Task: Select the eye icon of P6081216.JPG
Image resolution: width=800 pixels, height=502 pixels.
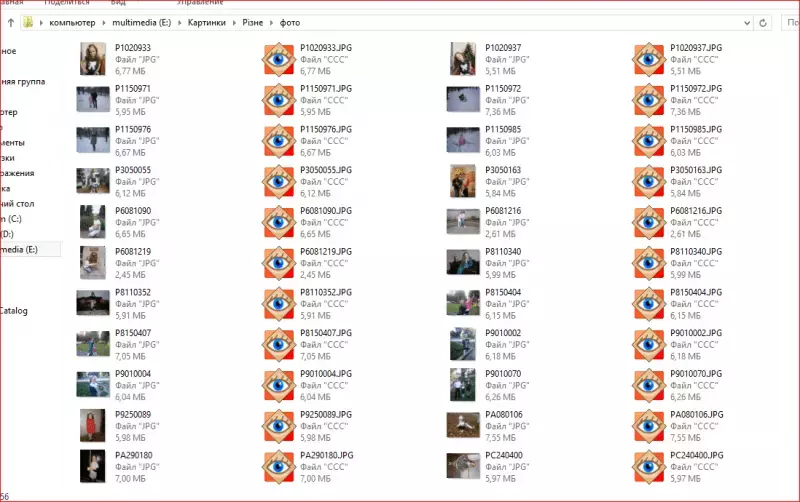Action: pyautogui.click(x=649, y=222)
